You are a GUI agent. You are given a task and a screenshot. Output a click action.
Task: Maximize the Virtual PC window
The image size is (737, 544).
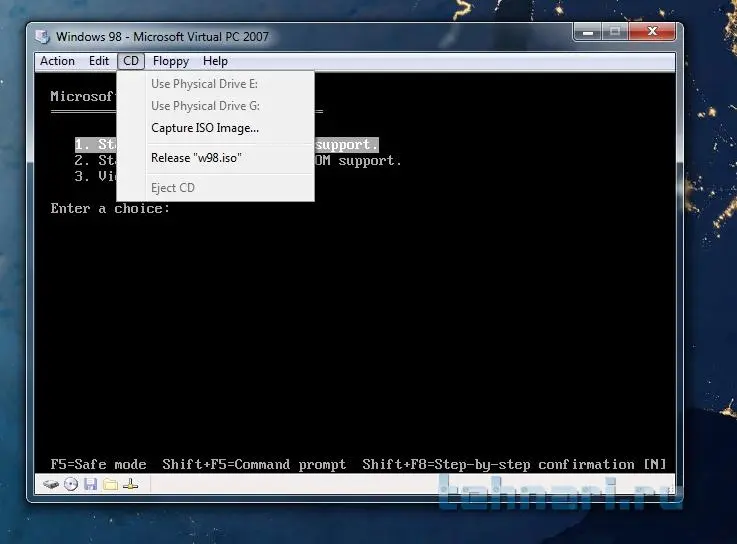tap(615, 32)
